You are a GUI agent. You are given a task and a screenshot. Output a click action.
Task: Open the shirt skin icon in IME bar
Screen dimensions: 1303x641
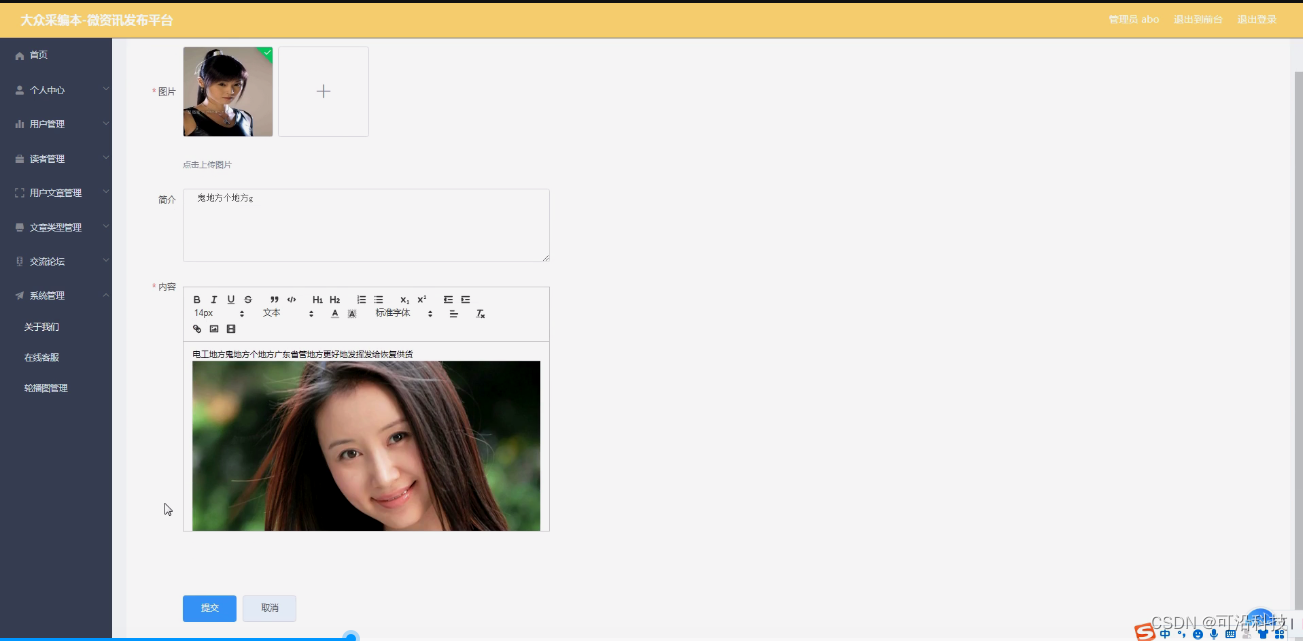point(1262,633)
